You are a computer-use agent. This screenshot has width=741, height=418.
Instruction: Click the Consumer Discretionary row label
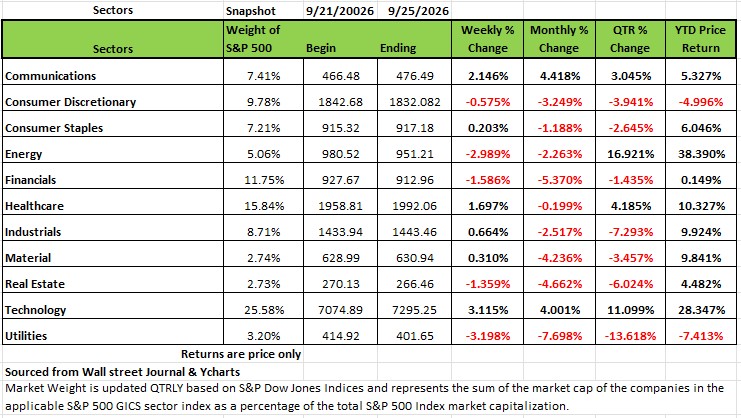[70, 102]
